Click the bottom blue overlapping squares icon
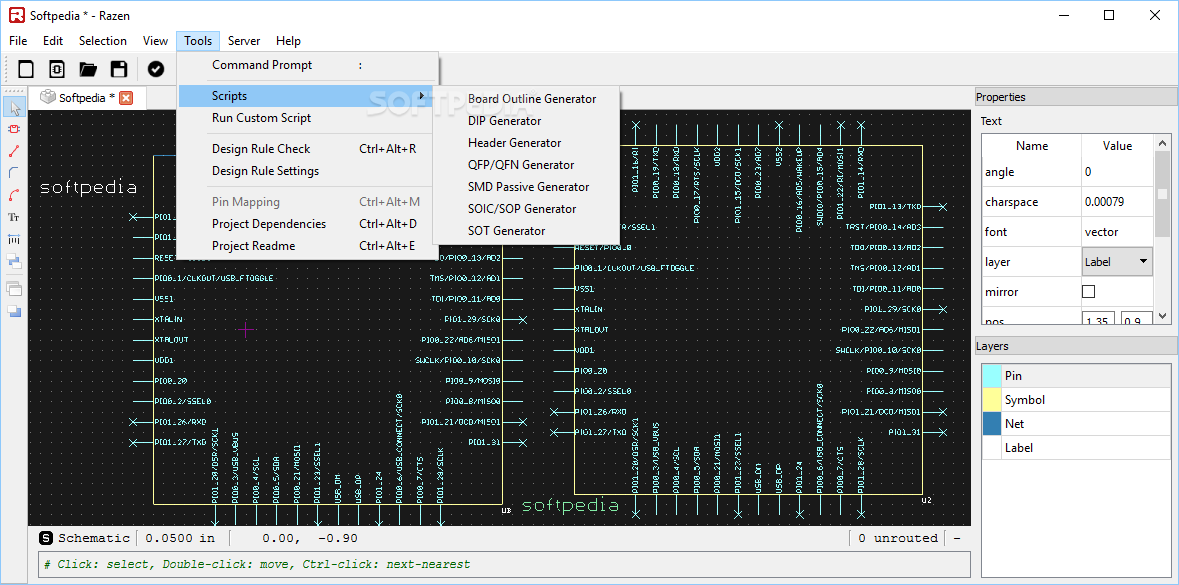 pyautogui.click(x=14, y=311)
